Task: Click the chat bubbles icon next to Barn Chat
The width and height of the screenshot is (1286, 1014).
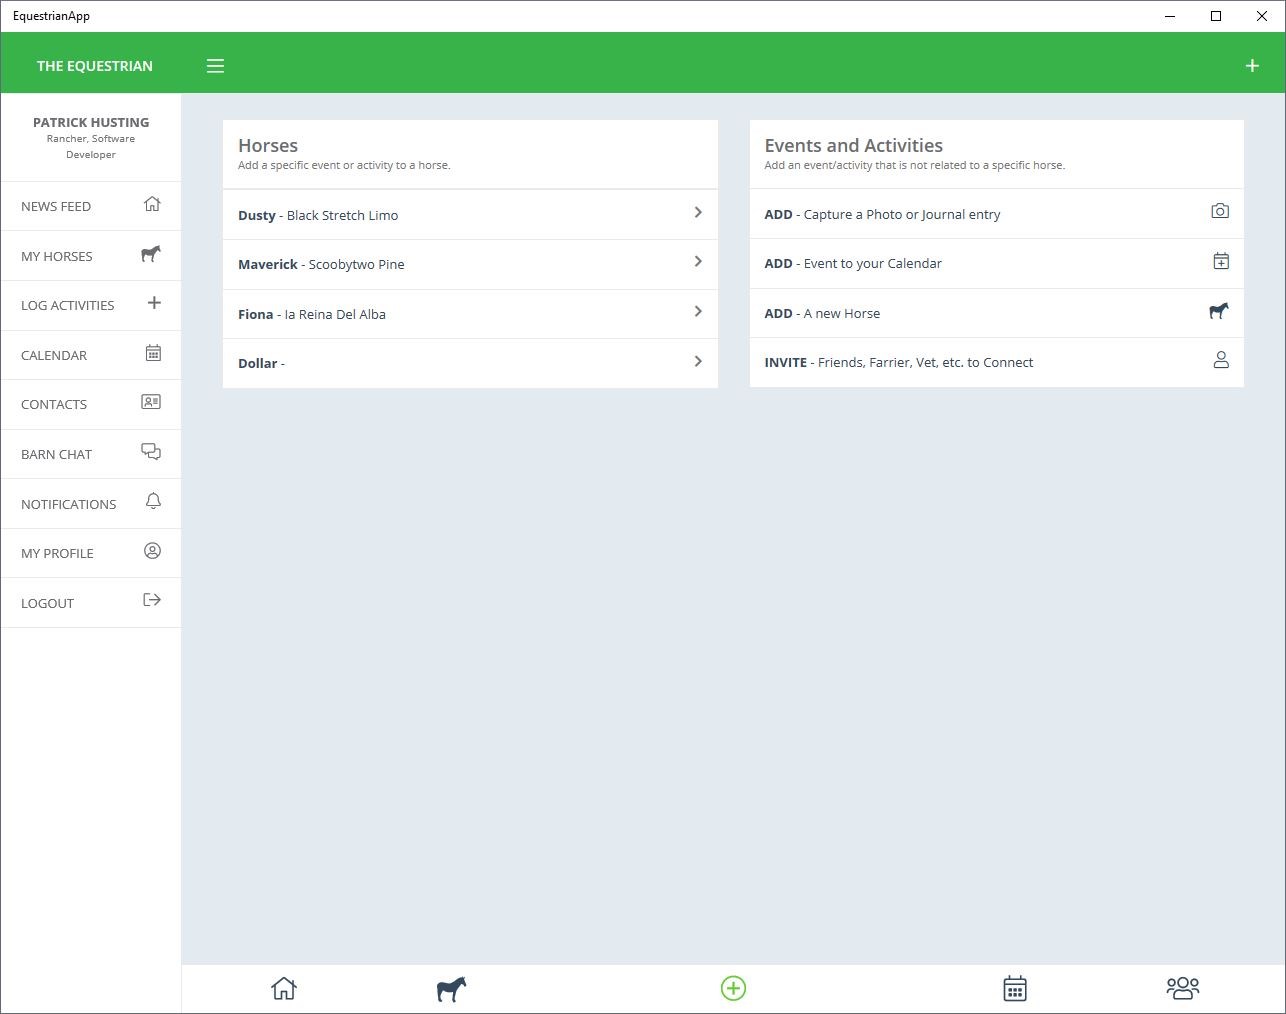Action: (x=151, y=452)
